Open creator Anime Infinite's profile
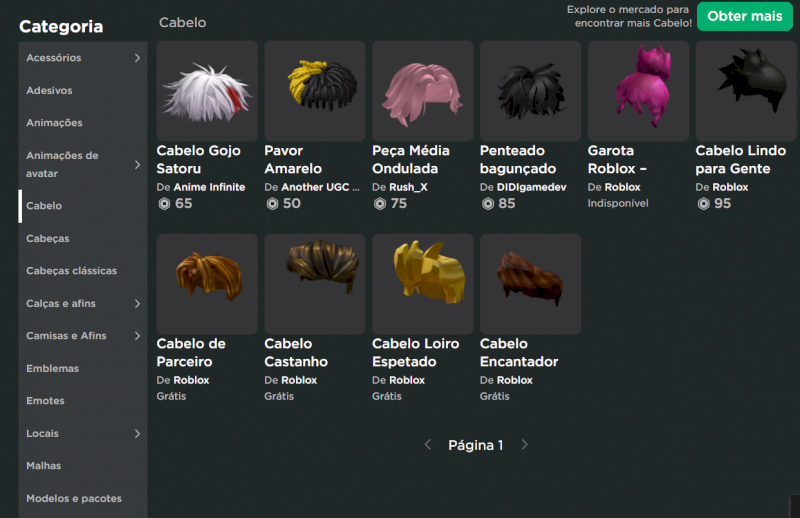 coord(209,187)
